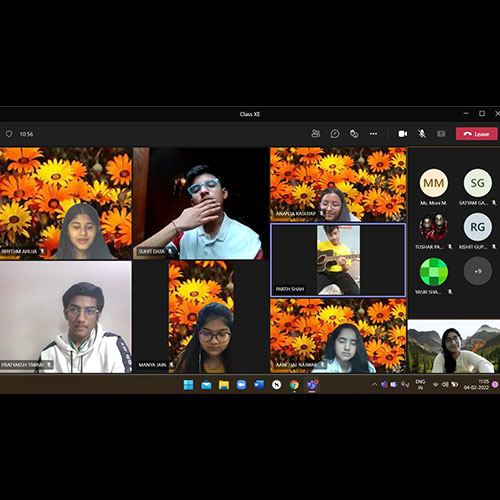
Task: Open the participants panel icon
Action: tap(315, 134)
